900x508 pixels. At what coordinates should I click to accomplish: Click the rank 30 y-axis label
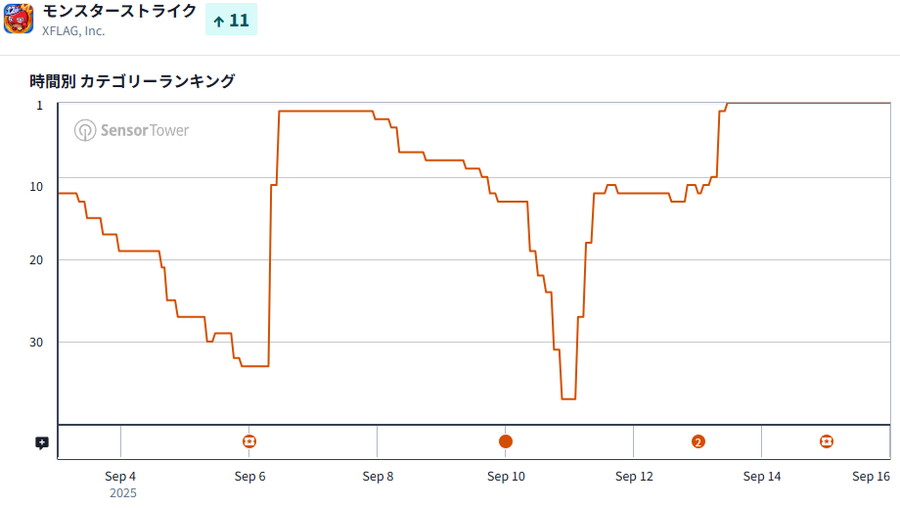click(x=37, y=342)
